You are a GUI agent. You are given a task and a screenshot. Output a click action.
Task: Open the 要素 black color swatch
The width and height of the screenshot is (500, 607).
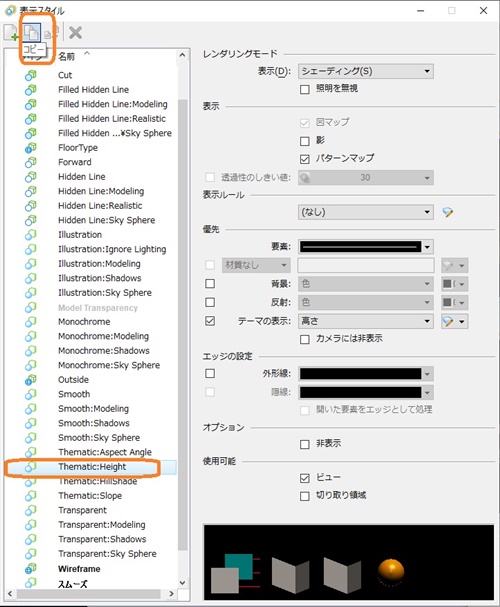click(x=366, y=247)
